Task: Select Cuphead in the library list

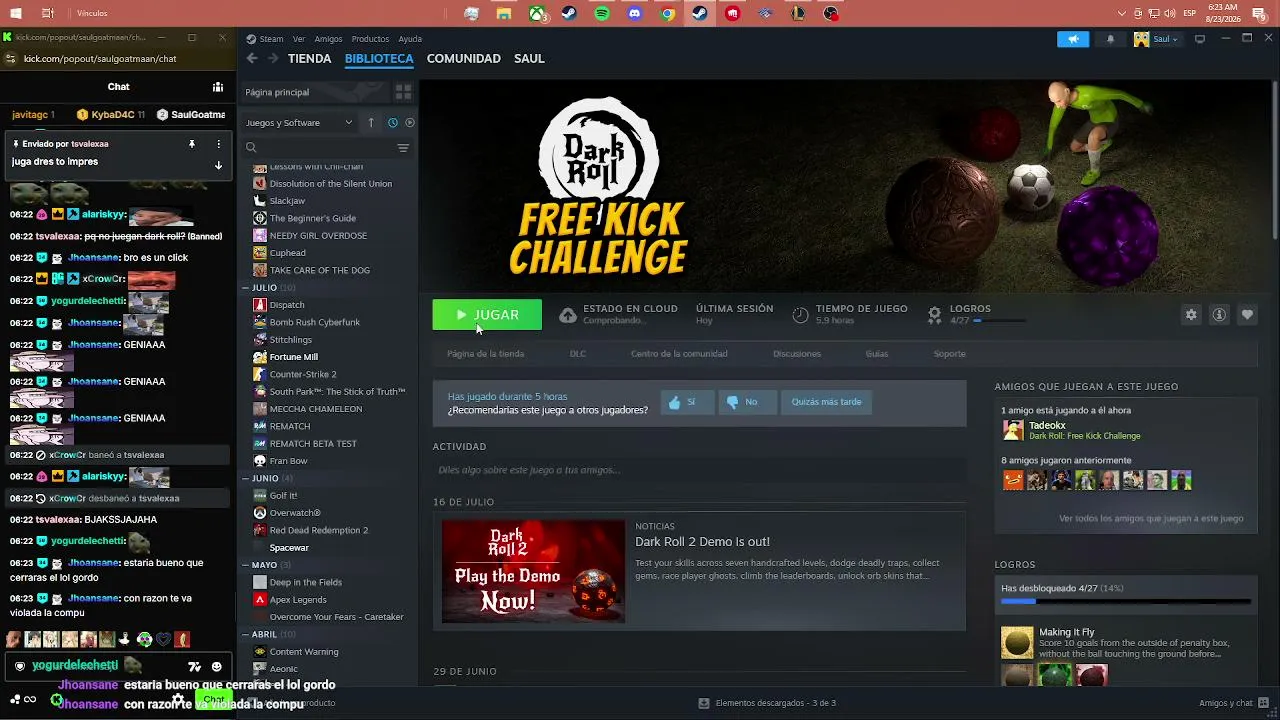Action: [x=287, y=253]
